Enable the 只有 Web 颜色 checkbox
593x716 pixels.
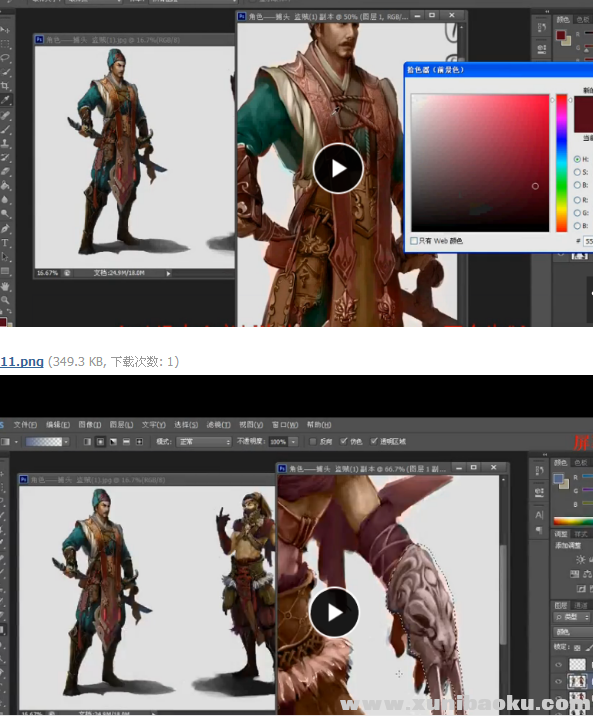tap(414, 241)
